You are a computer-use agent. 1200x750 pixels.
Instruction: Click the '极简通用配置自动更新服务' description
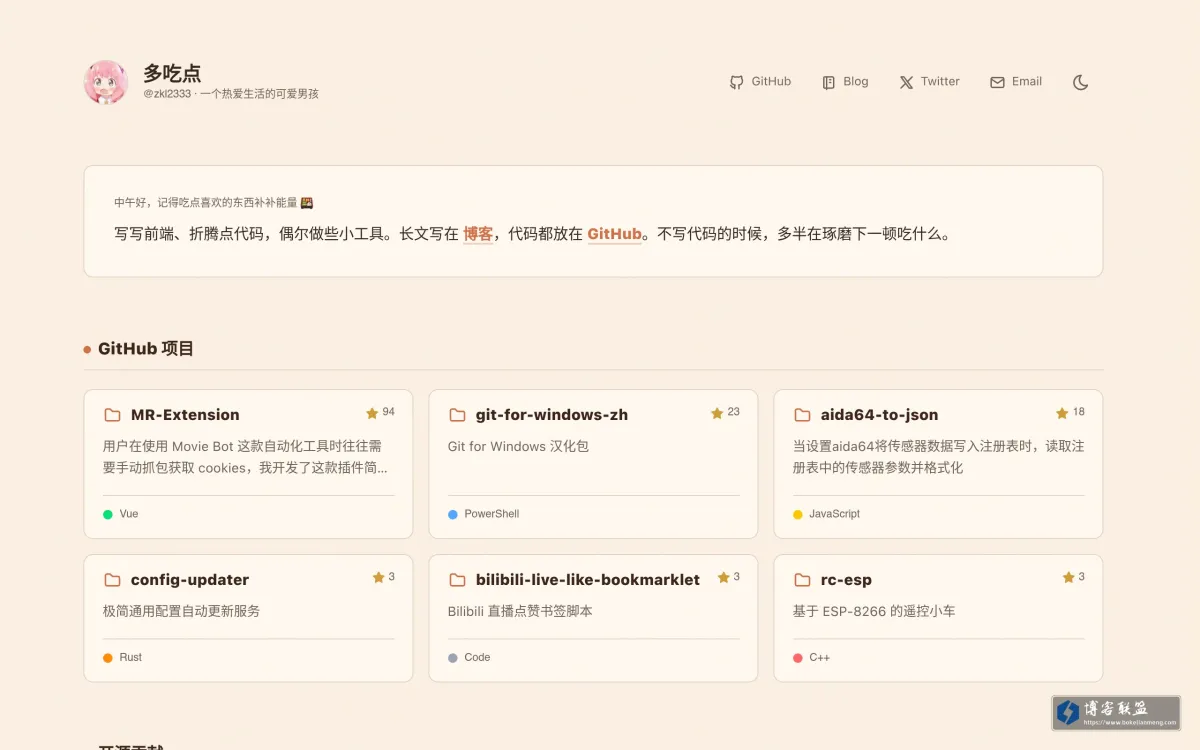181,611
